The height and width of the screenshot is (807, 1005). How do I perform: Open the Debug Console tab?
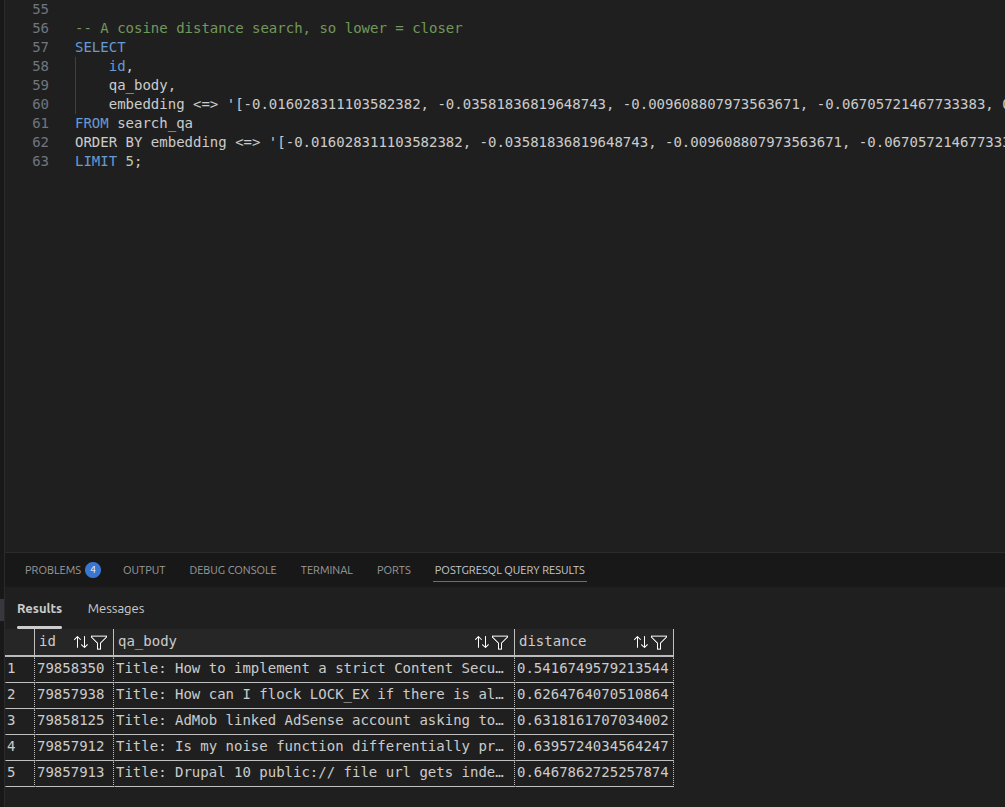[232, 570]
